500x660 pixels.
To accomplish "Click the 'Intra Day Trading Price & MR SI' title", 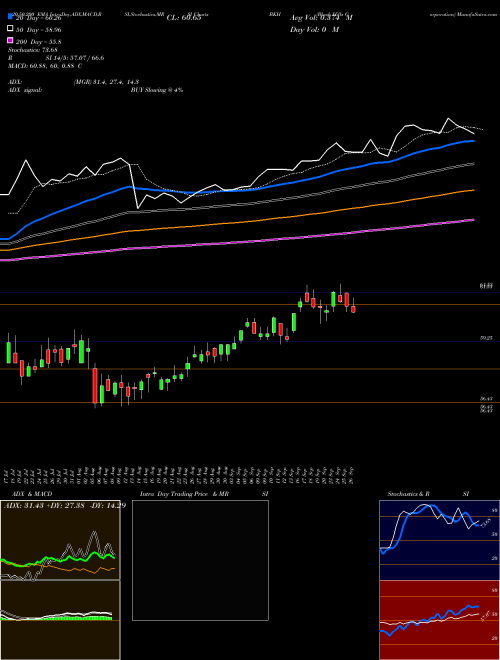I will pos(204,494).
